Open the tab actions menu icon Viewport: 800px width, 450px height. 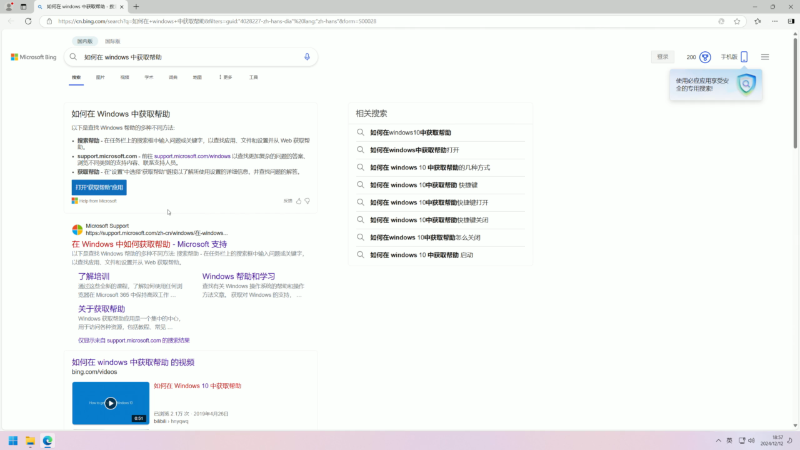pos(23,7)
